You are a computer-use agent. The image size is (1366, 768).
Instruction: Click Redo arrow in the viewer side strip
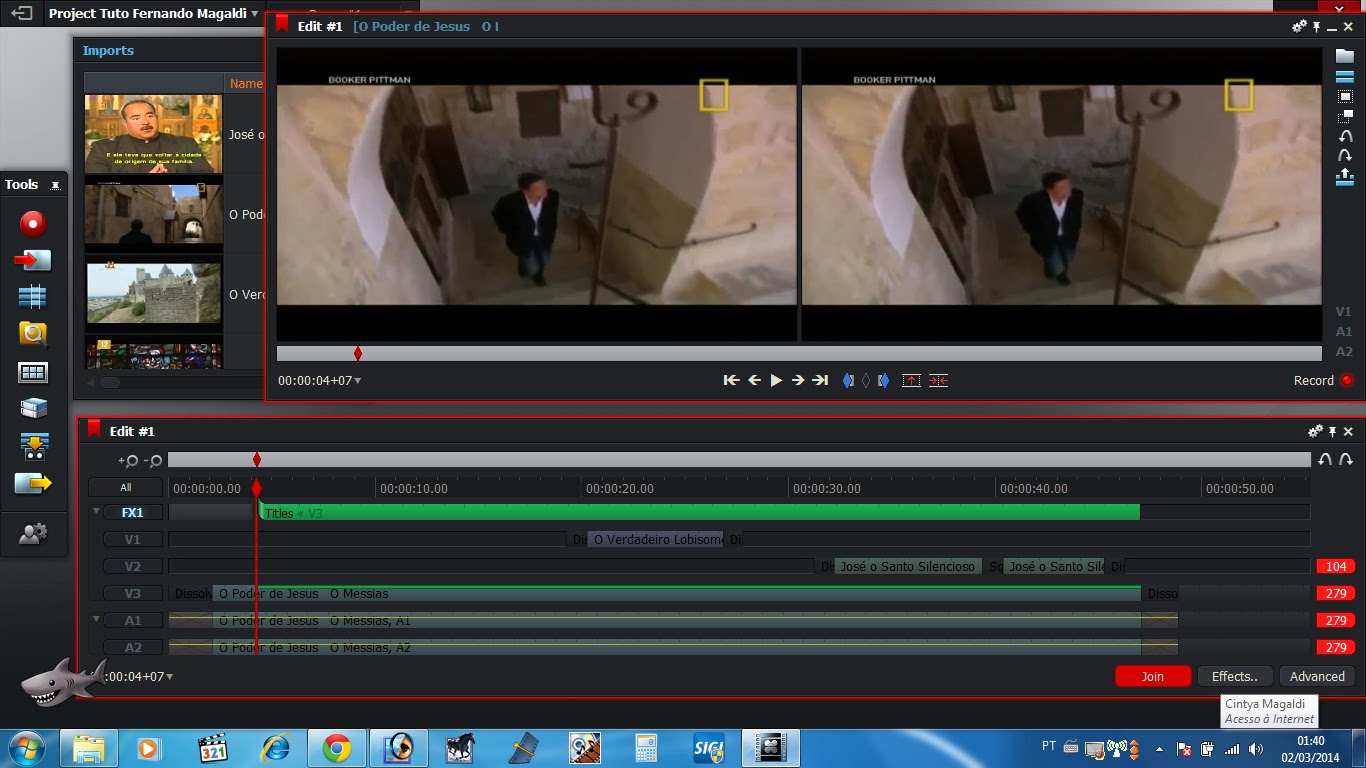click(1345, 155)
